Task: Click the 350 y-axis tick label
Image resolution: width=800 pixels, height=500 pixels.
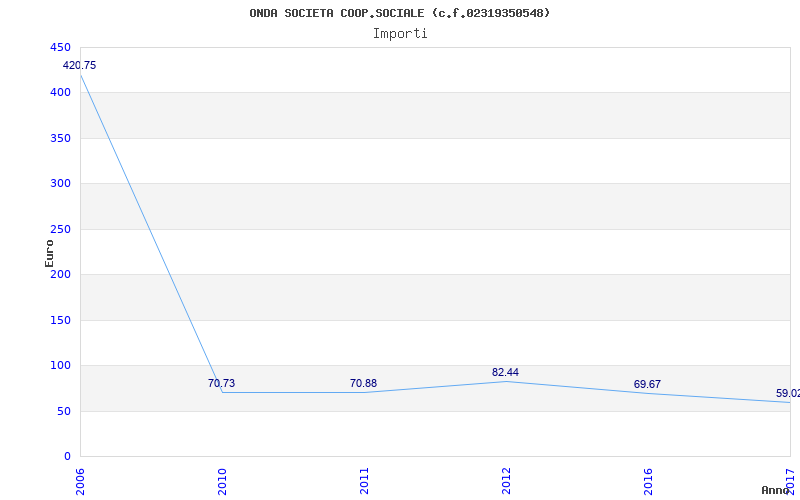Action: [60, 138]
